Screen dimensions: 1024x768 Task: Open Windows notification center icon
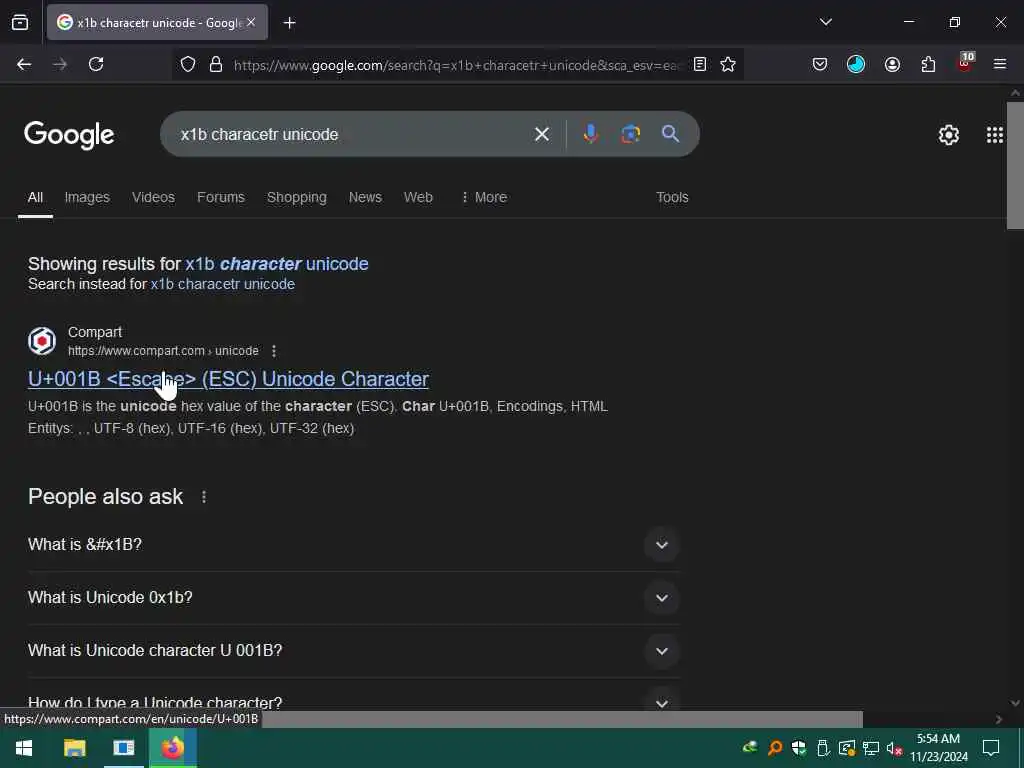pos(991,748)
